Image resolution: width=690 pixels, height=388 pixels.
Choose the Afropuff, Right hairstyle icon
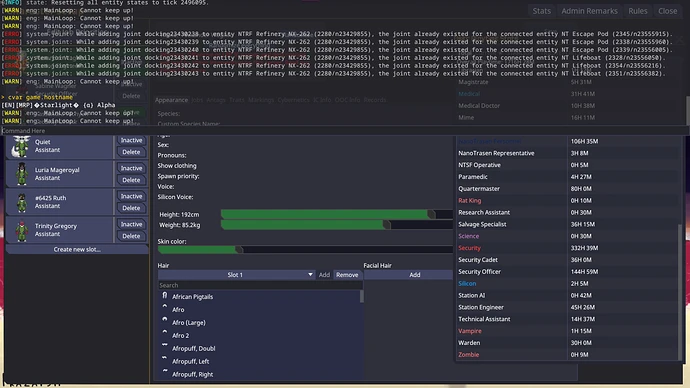pos(165,371)
